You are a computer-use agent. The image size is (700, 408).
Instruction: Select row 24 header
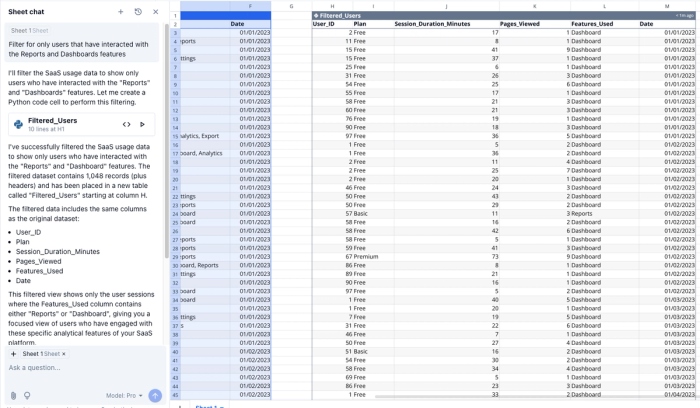[175, 214]
